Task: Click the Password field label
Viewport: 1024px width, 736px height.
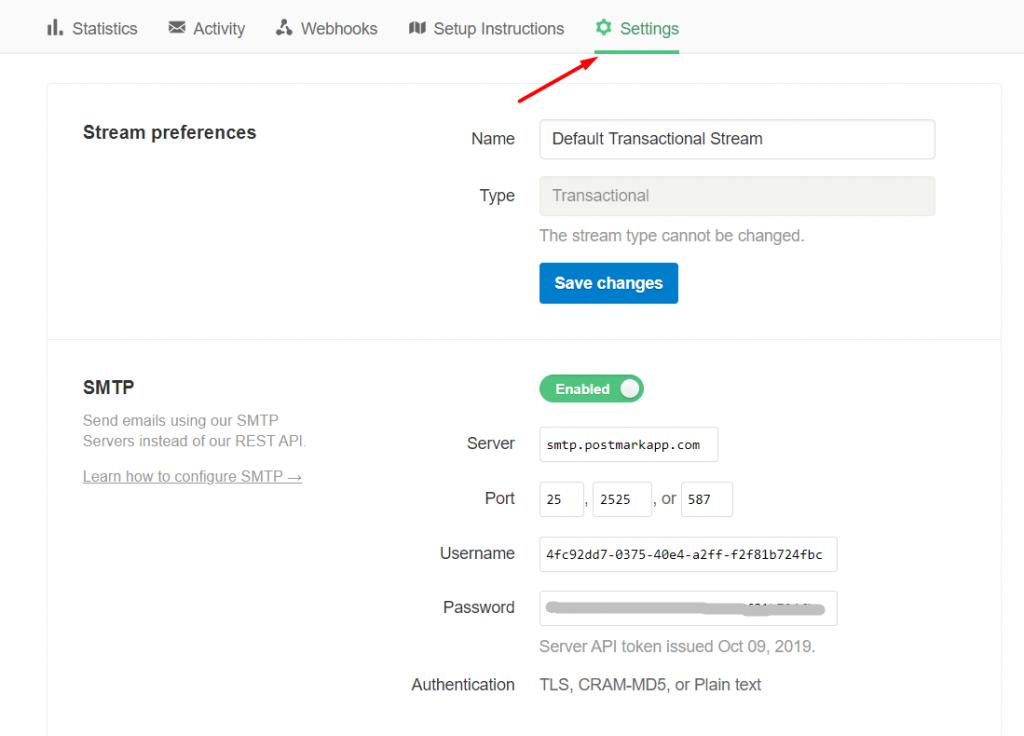Action: [x=479, y=607]
